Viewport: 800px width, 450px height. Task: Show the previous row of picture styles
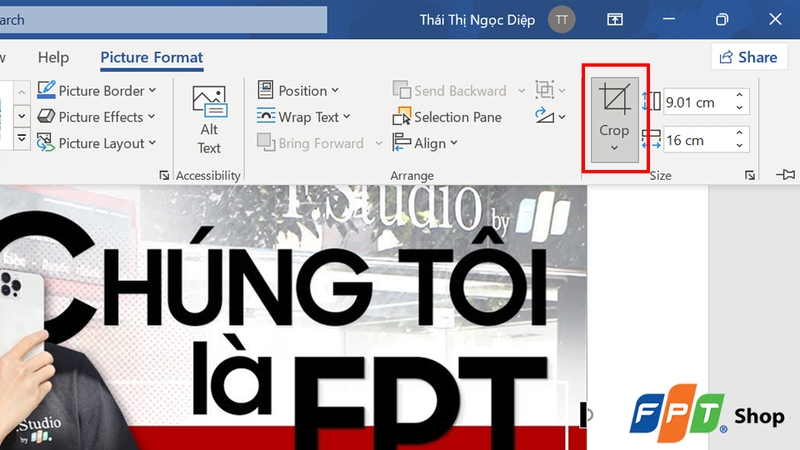21,92
